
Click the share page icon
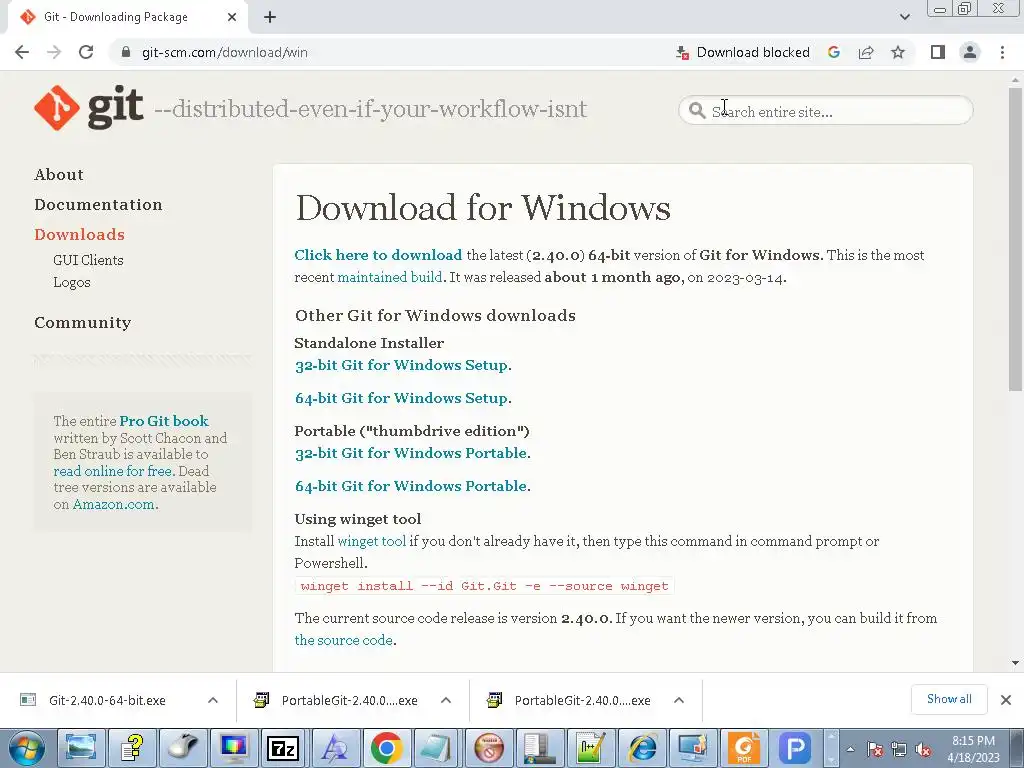coord(866,52)
